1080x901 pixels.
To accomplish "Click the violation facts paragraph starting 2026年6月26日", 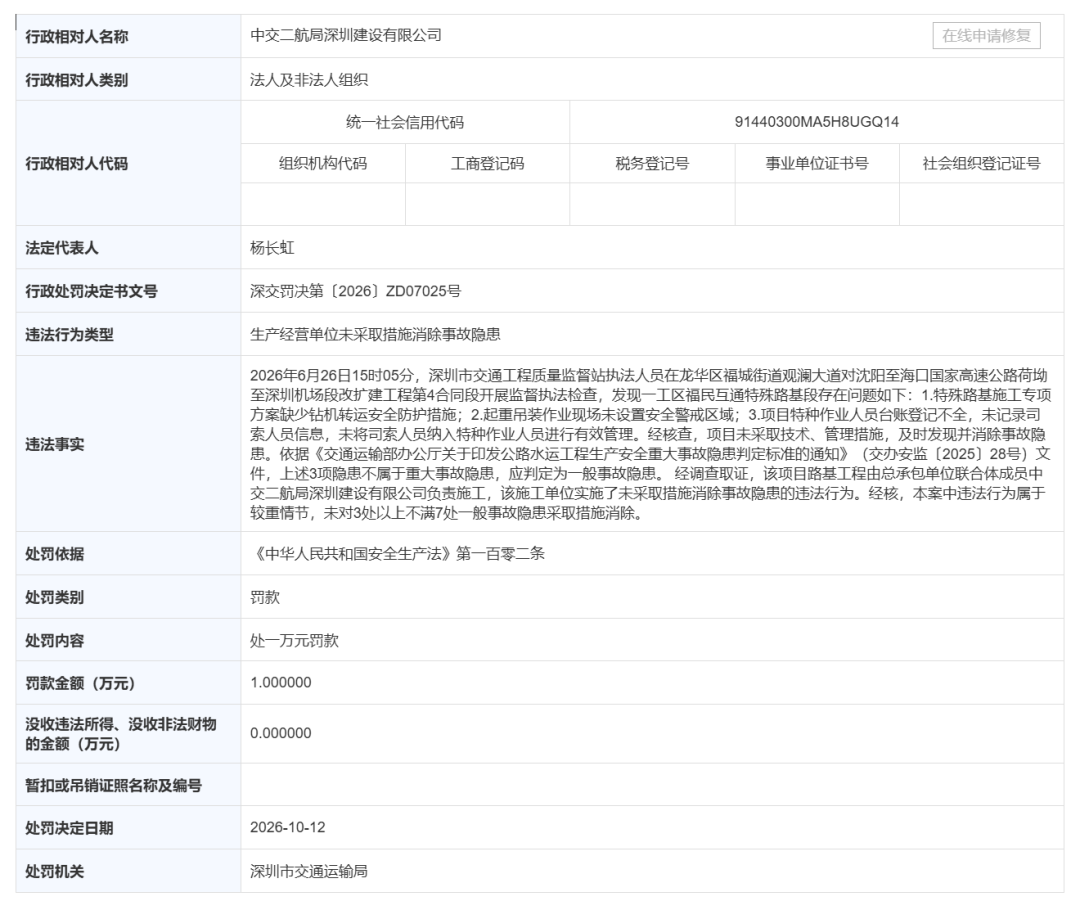I will click(650, 444).
